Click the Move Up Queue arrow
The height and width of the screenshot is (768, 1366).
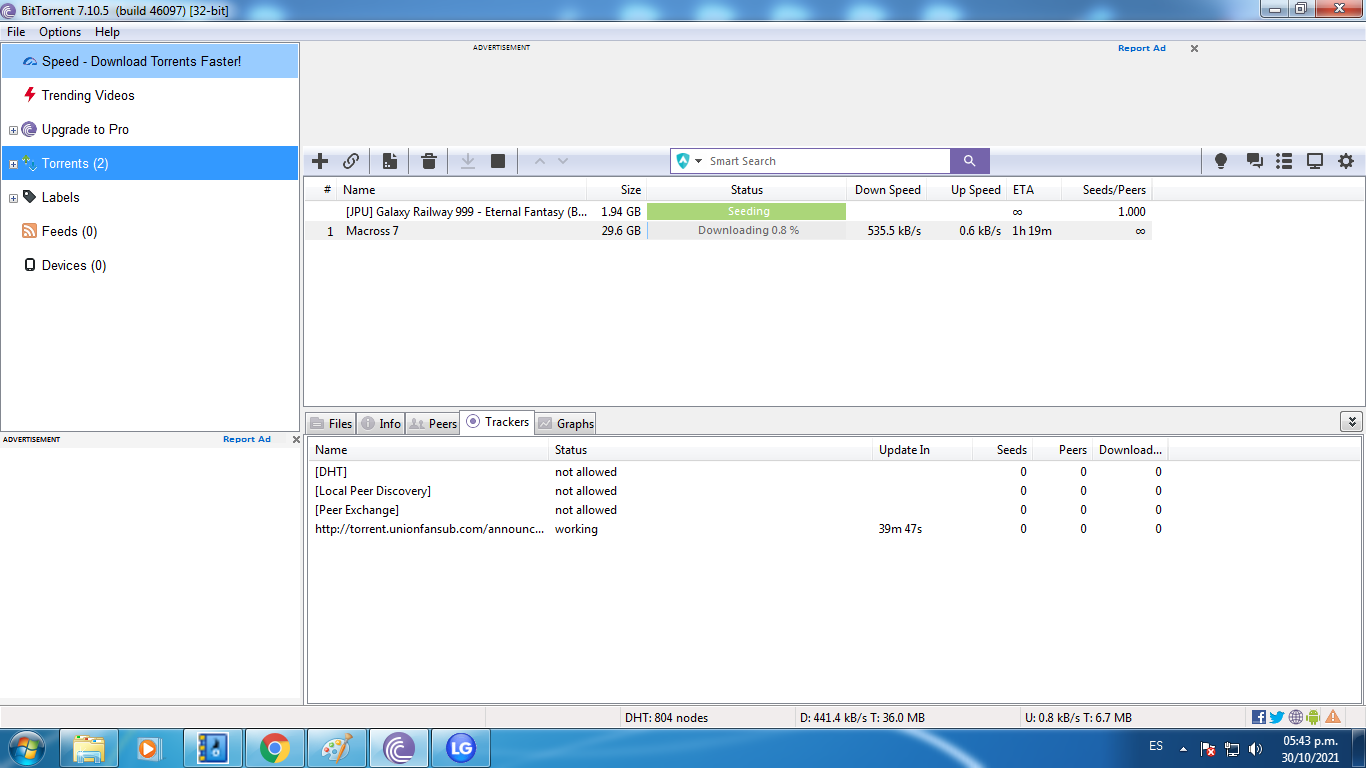pyautogui.click(x=540, y=161)
